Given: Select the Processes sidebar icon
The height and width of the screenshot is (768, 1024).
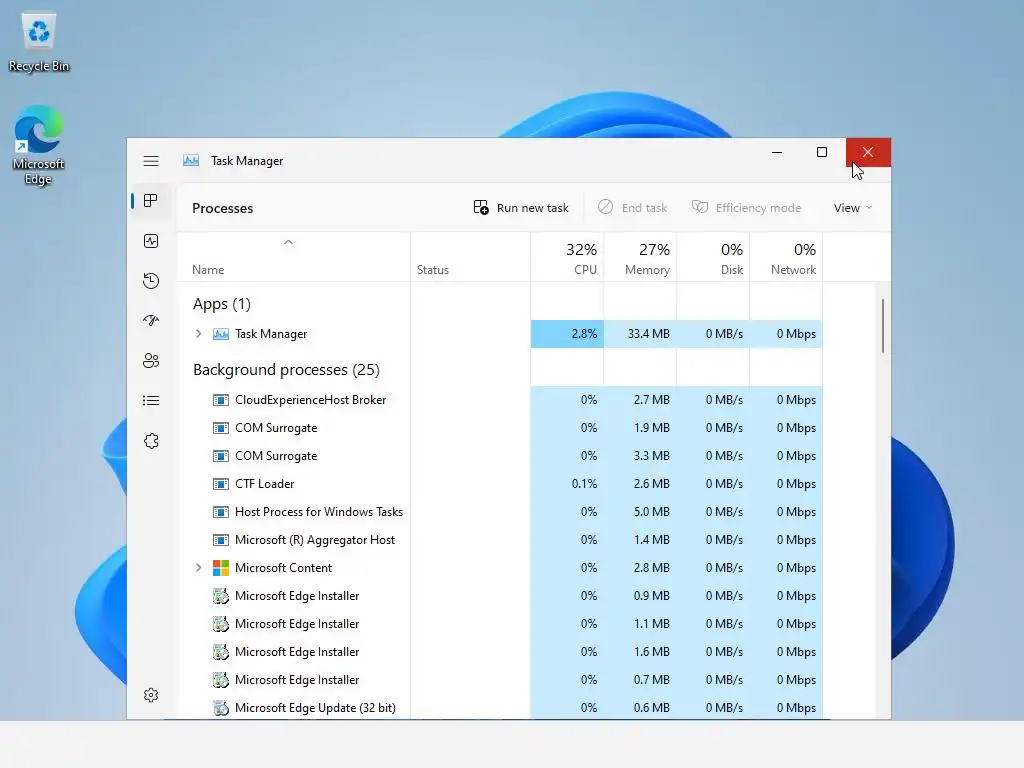Looking at the screenshot, I should [151, 200].
